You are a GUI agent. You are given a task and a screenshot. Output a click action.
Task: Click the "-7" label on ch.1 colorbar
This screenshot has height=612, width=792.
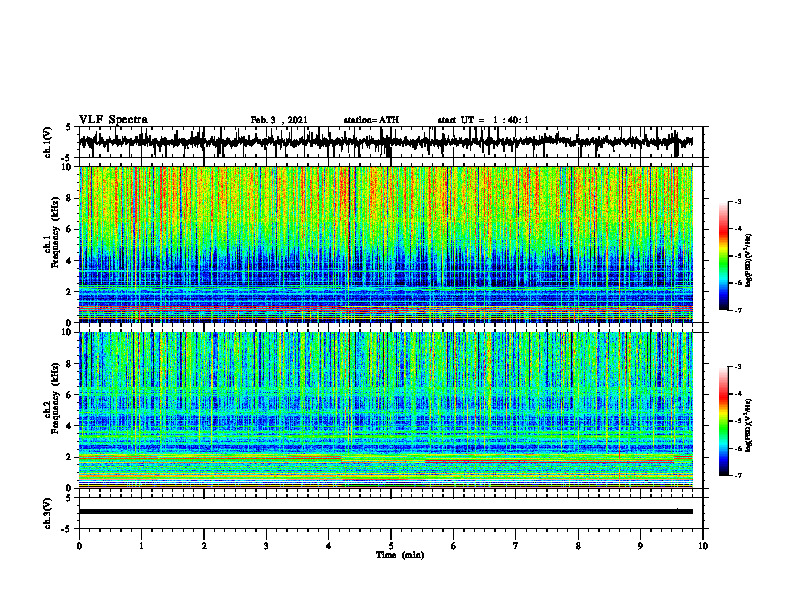pyautogui.click(x=738, y=310)
